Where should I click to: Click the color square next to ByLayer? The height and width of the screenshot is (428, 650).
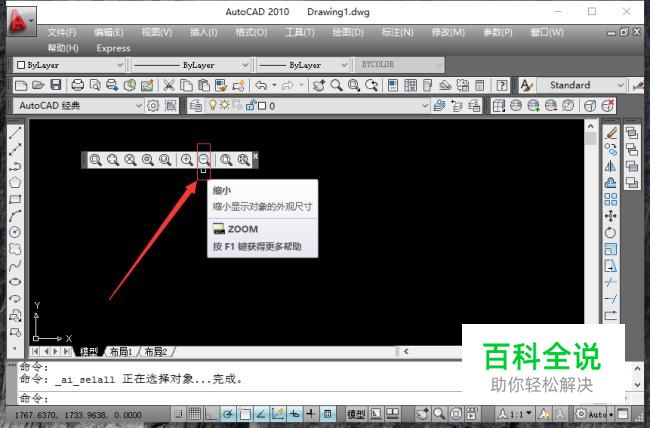click(x=21, y=65)
